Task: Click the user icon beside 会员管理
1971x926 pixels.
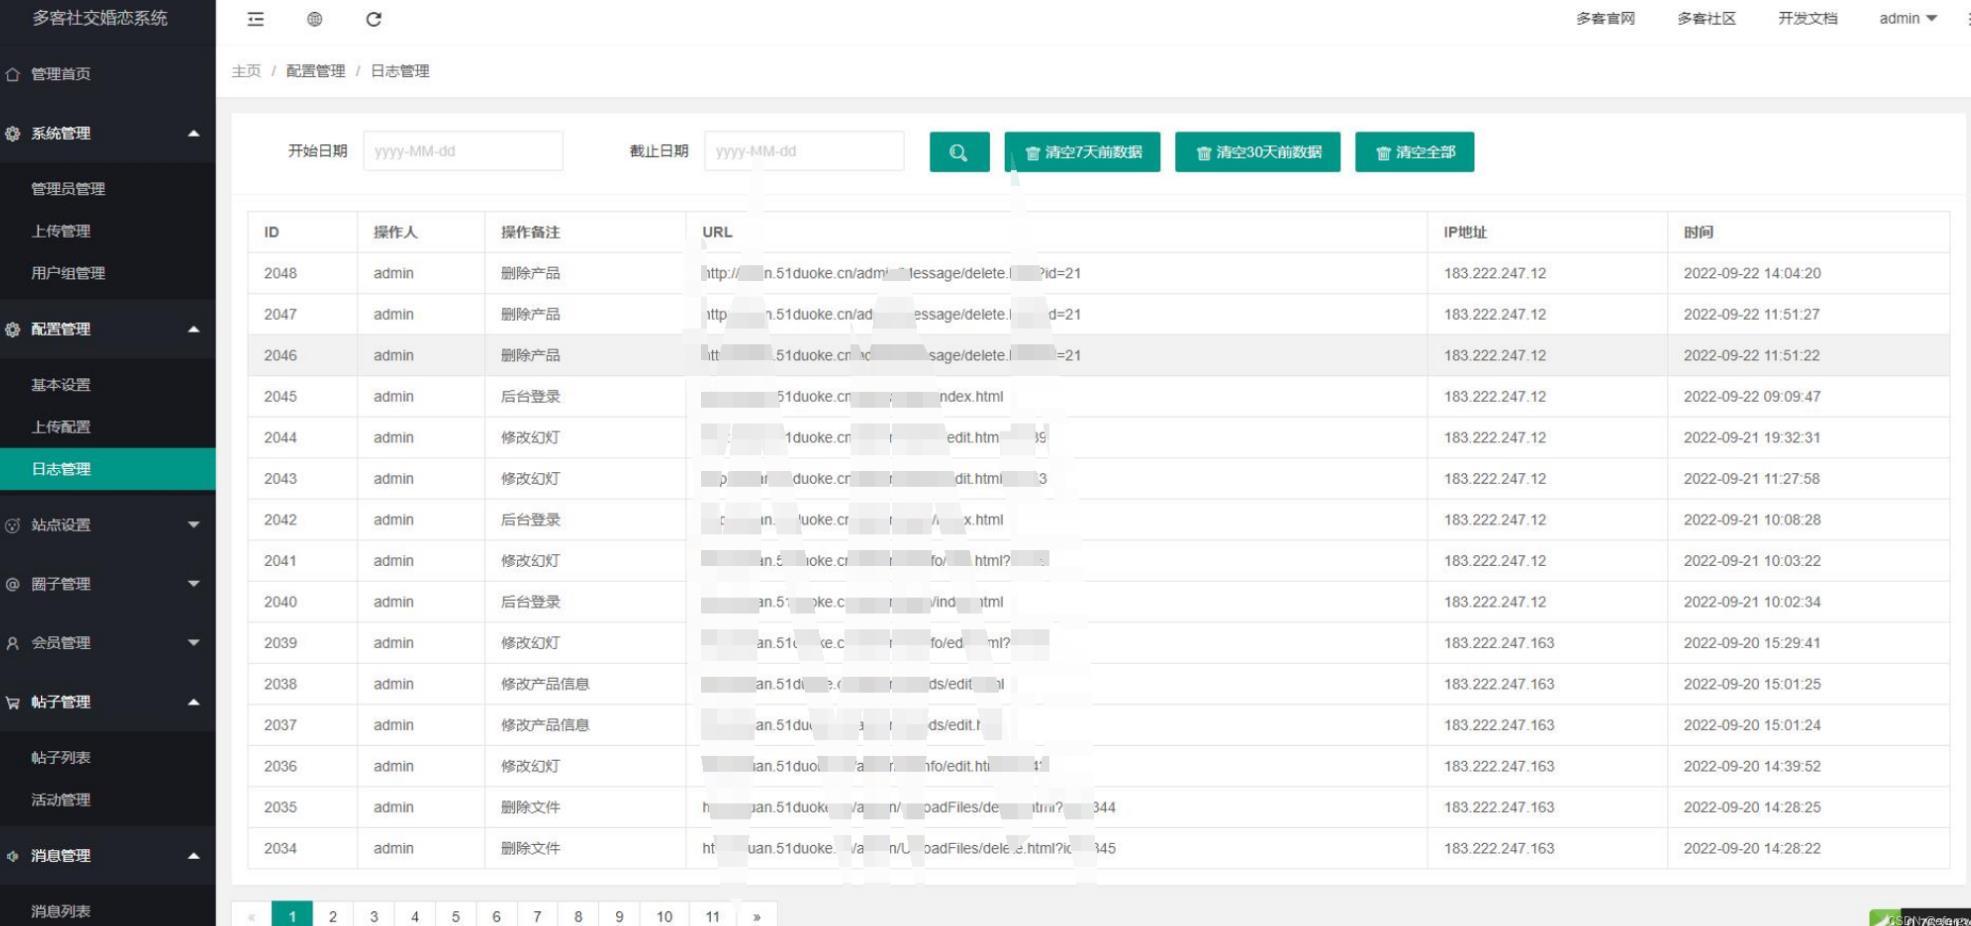Action: click(12, 643)
